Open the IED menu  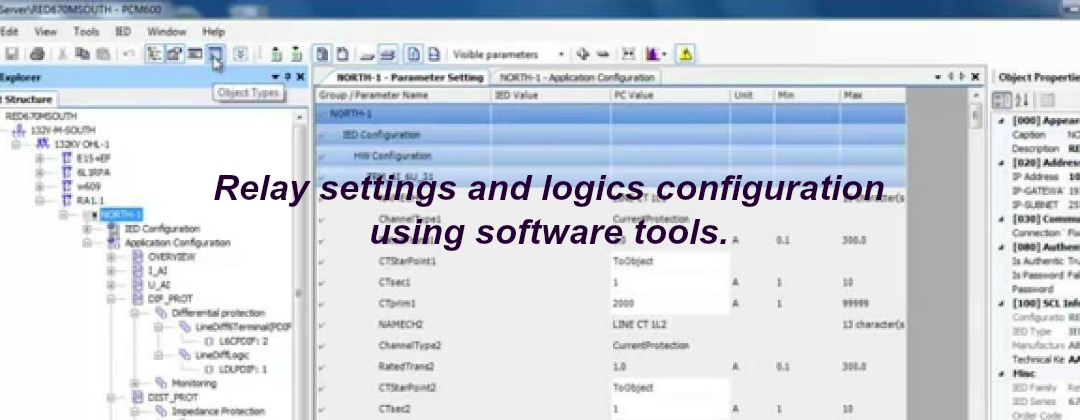coord(123,31)
